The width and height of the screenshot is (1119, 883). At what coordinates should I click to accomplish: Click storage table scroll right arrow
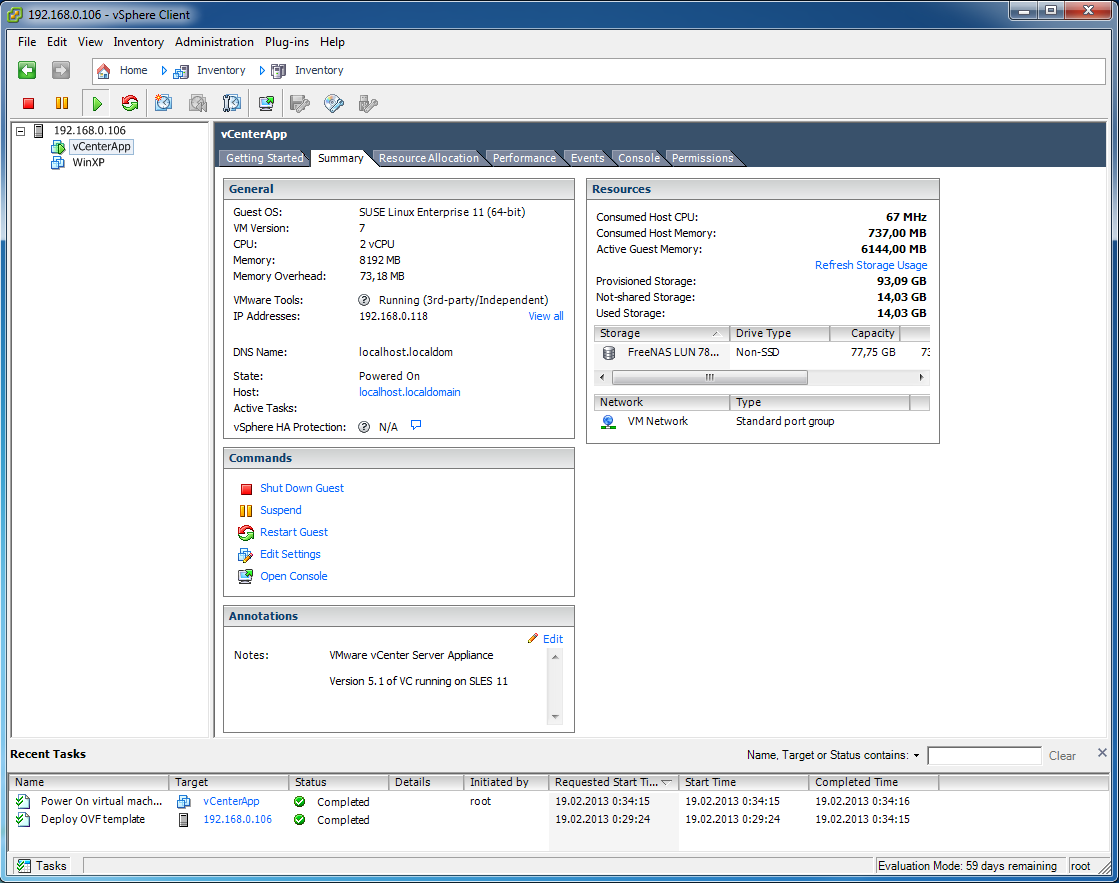tap(921, 378)
